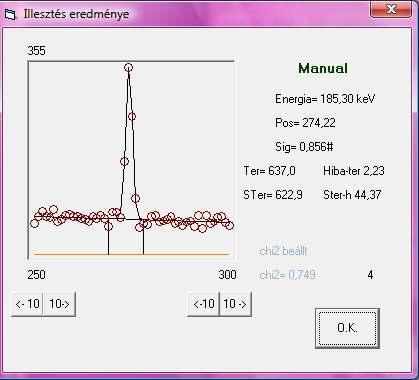Select the Energia= 185,30 keV text
The height and width of the screenshot is (380, 419).
pyautogui.click(x=325, y=99)
